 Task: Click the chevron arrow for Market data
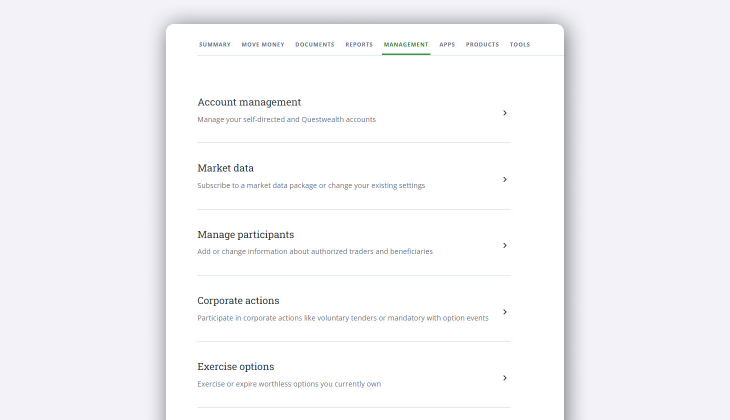coord(505,179)
